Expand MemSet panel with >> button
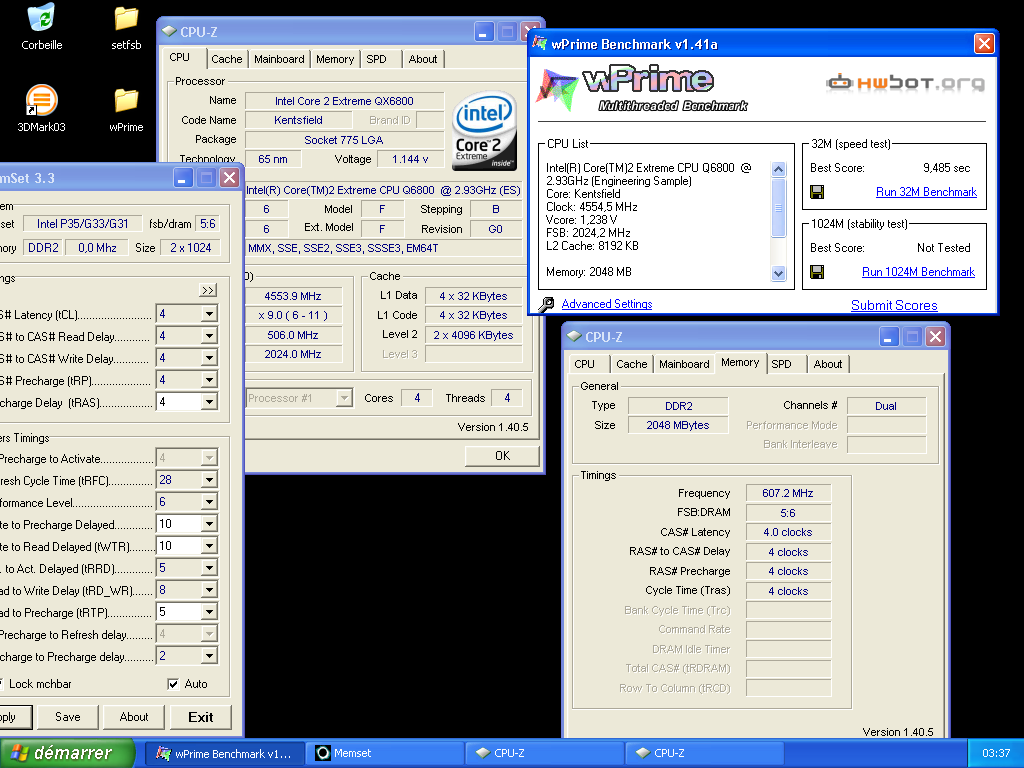 (208, 290)
